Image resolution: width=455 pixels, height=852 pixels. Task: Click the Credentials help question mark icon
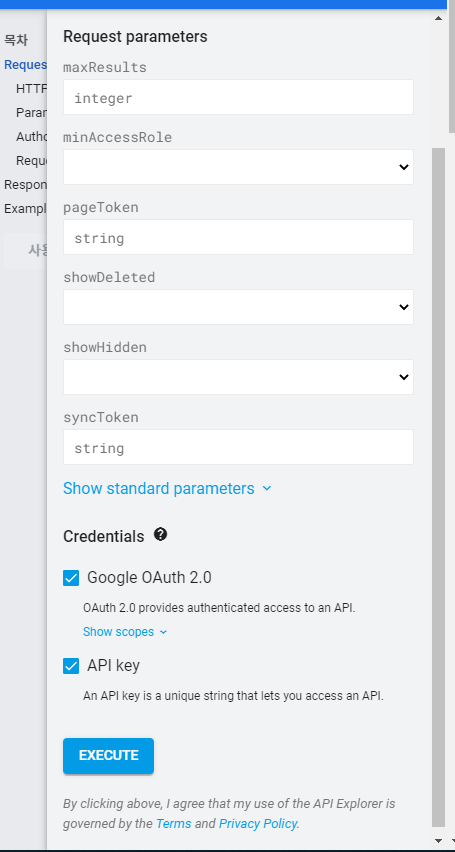tap(160, 535)
